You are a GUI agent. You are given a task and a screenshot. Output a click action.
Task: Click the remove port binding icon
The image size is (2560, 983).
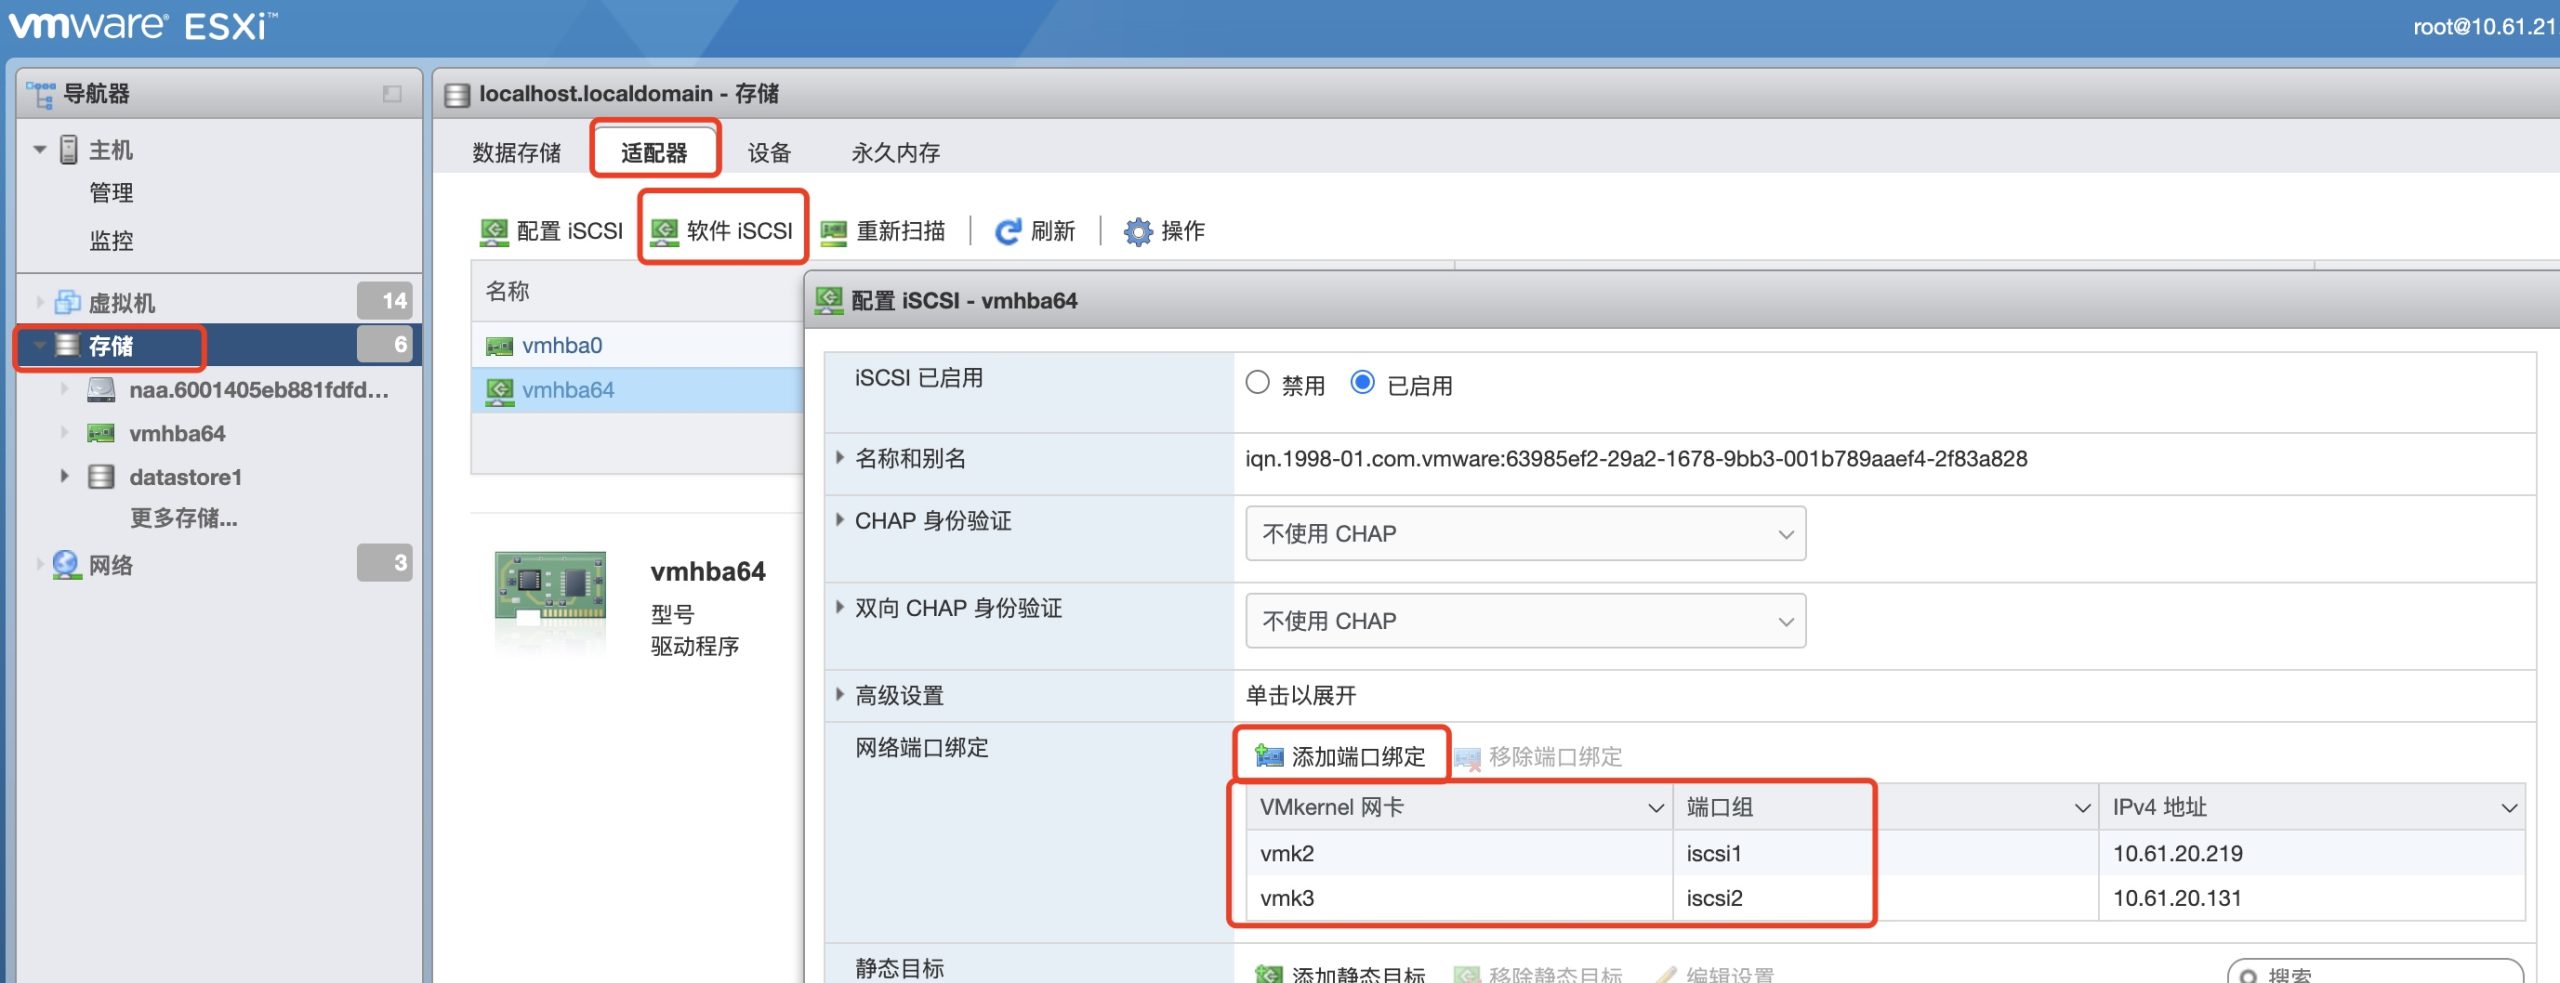click(1467, 758)
